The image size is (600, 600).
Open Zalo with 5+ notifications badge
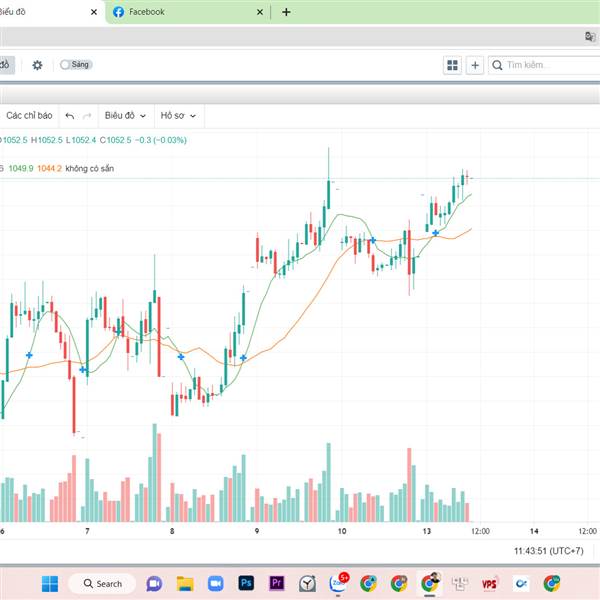coord(339,583)
